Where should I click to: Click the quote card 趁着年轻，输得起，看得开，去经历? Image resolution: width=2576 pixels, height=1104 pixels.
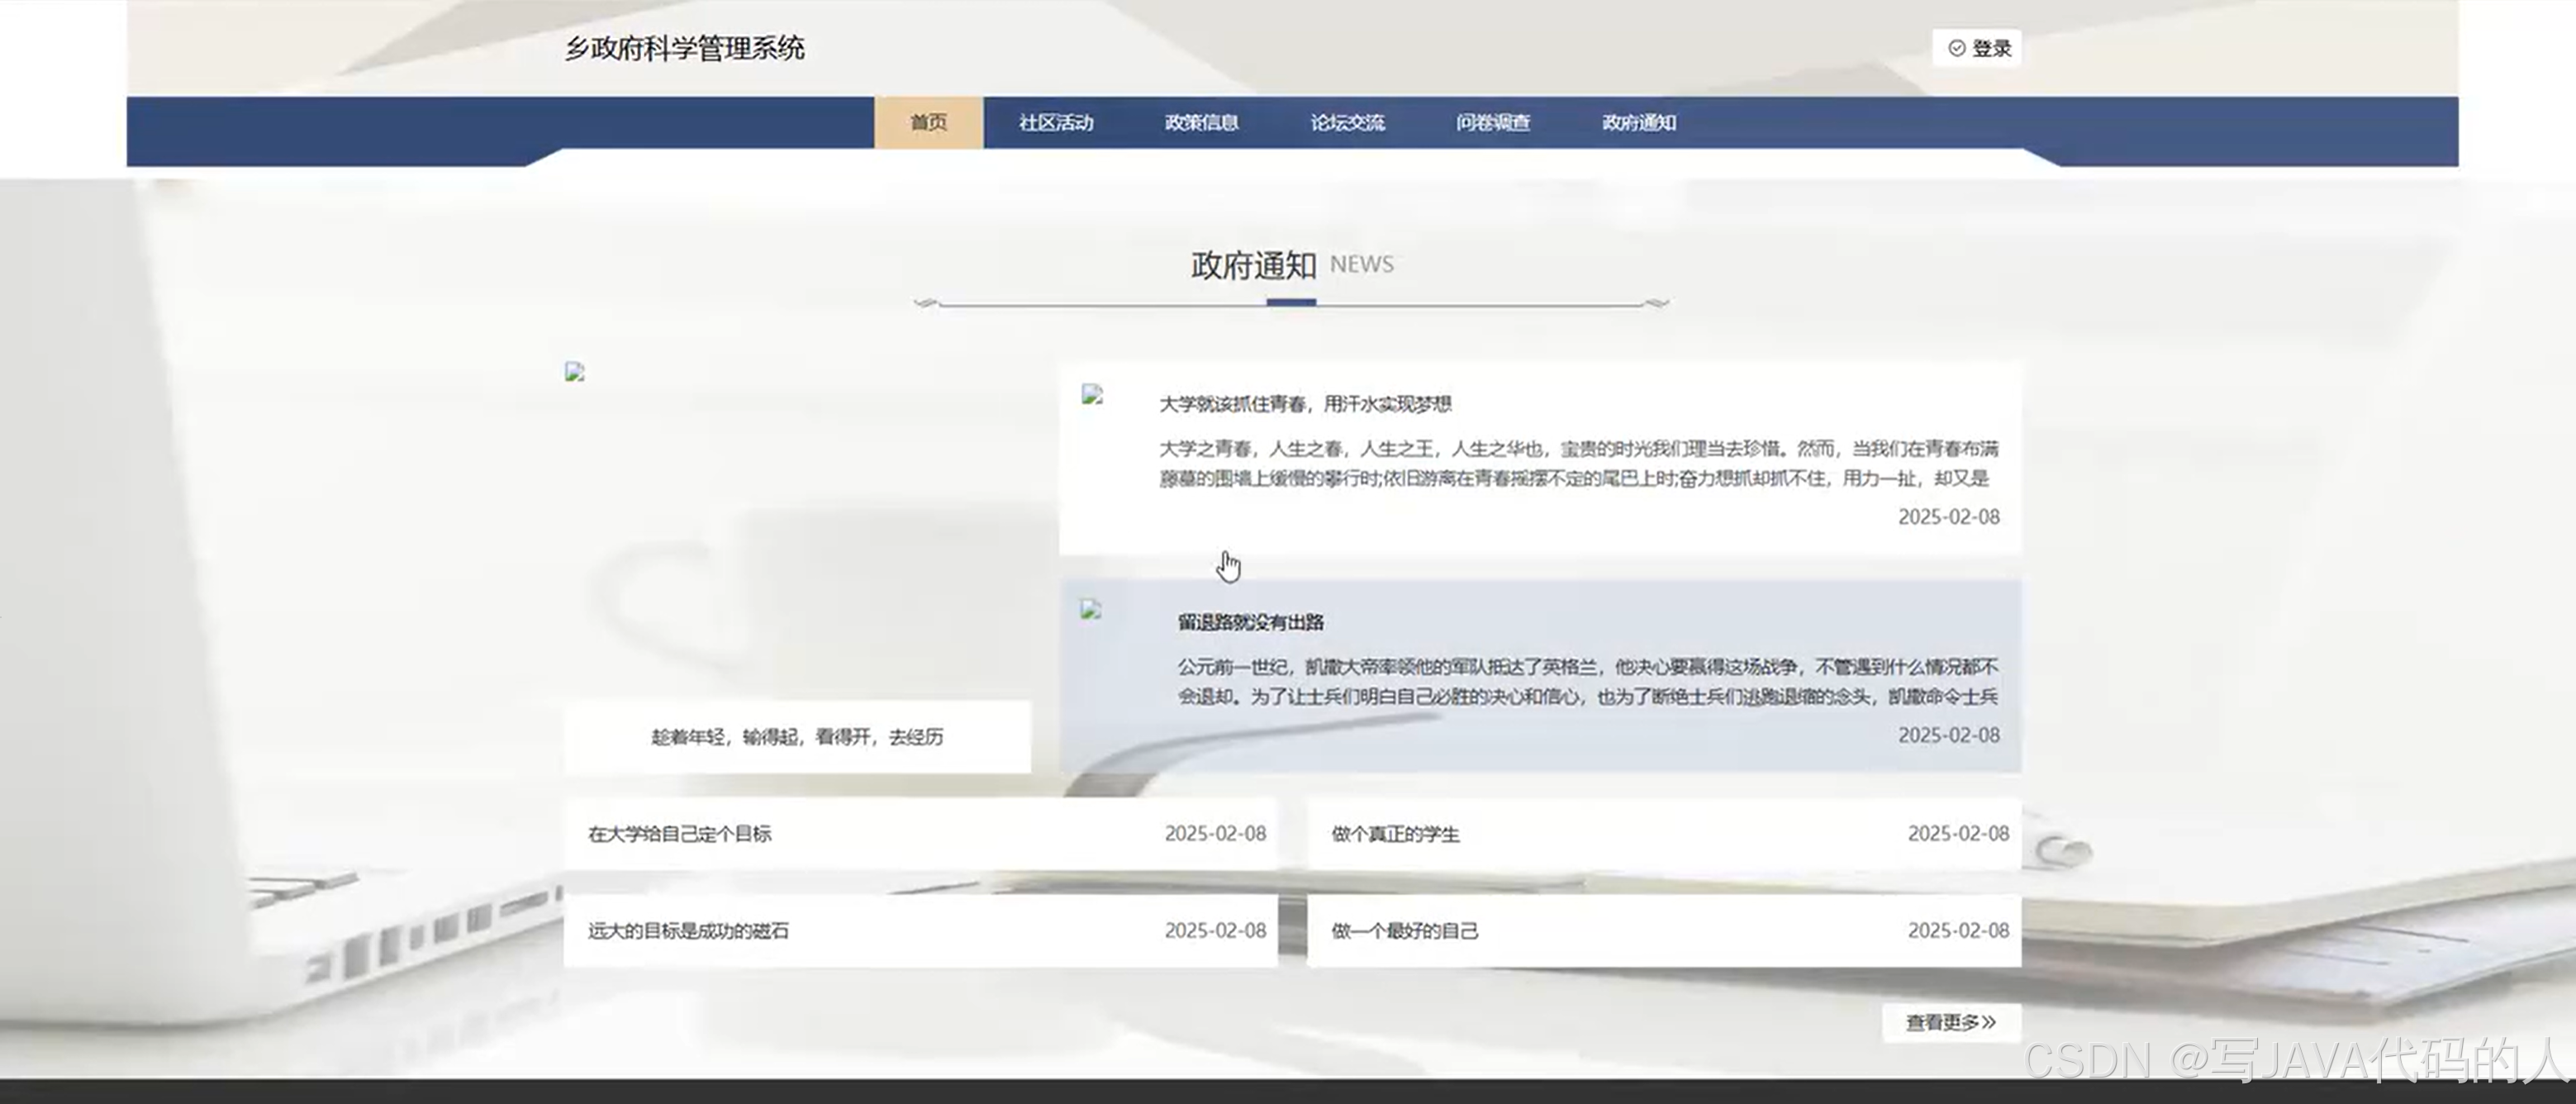click(797, 737)
